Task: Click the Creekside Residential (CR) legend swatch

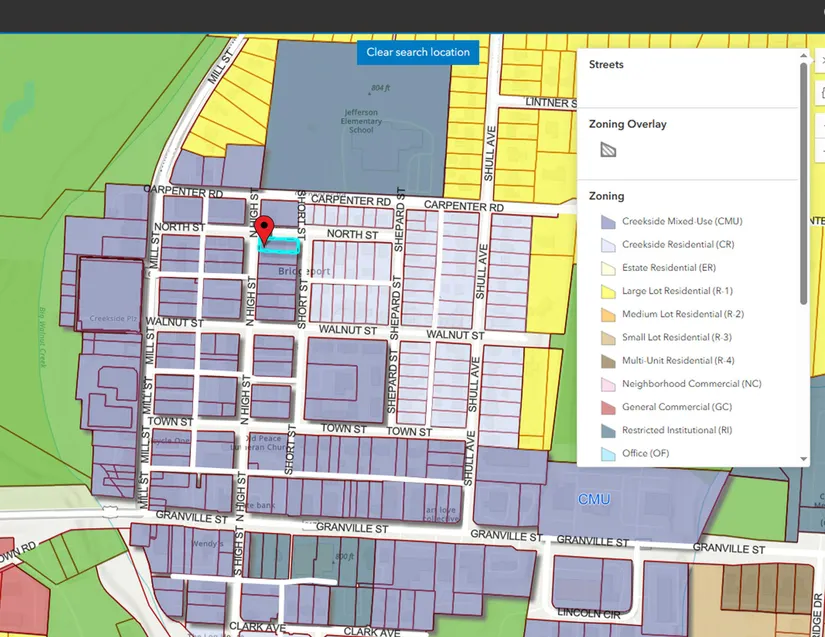Action: [x=608, y=245]
